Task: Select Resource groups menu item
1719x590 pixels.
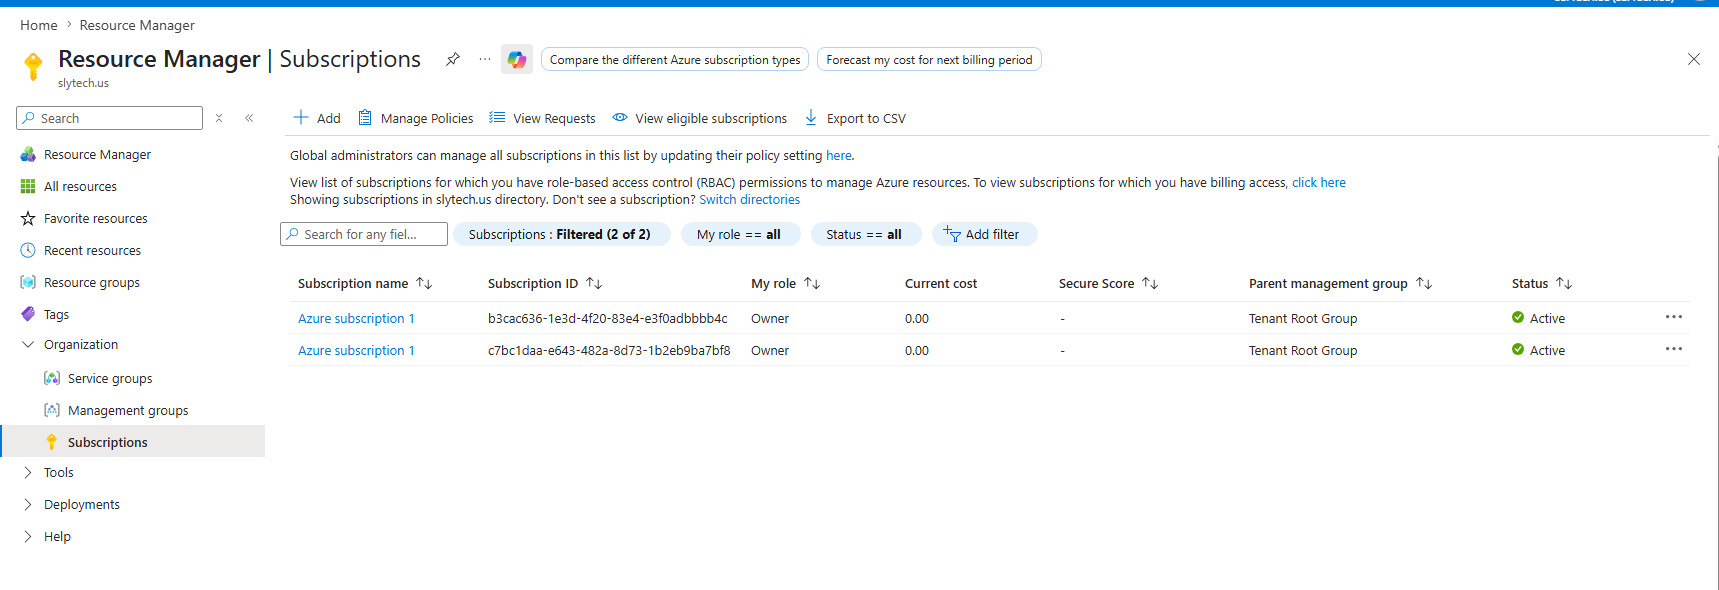Action: [x=92, y=282]
